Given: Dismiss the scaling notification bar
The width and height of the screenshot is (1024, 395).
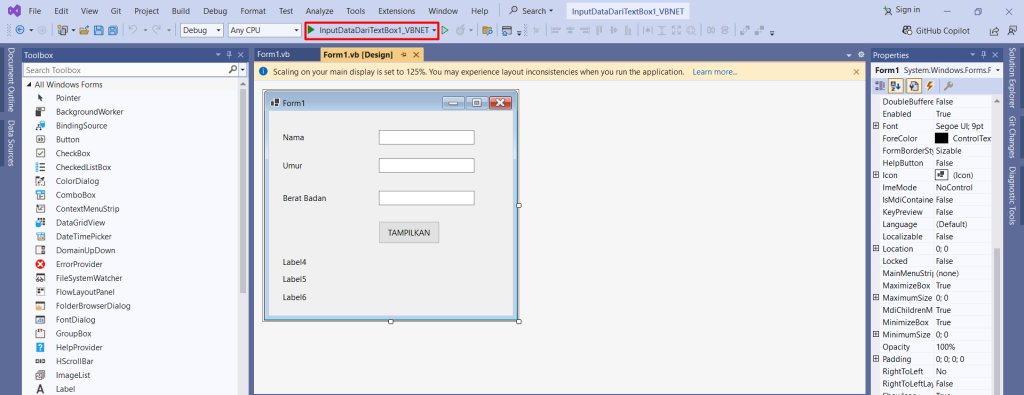Looking at the screenshot, I should click(856, 72).
